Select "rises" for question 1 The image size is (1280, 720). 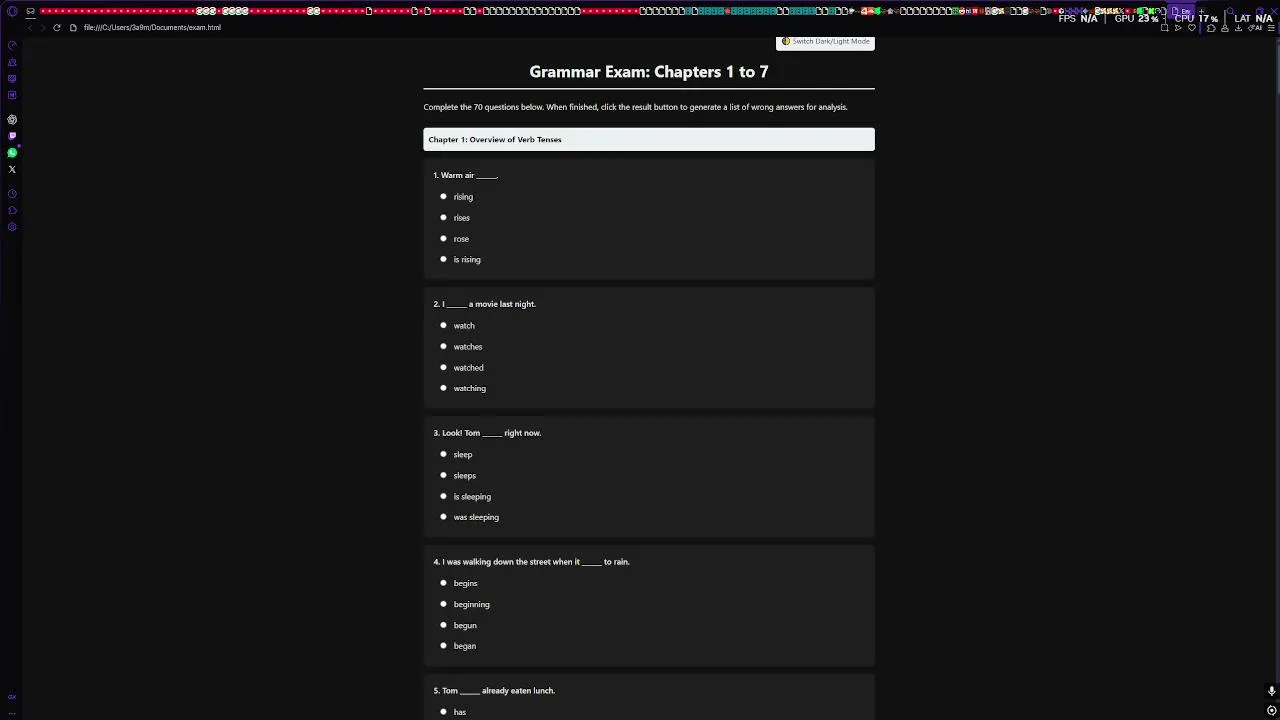pos(443,218)
